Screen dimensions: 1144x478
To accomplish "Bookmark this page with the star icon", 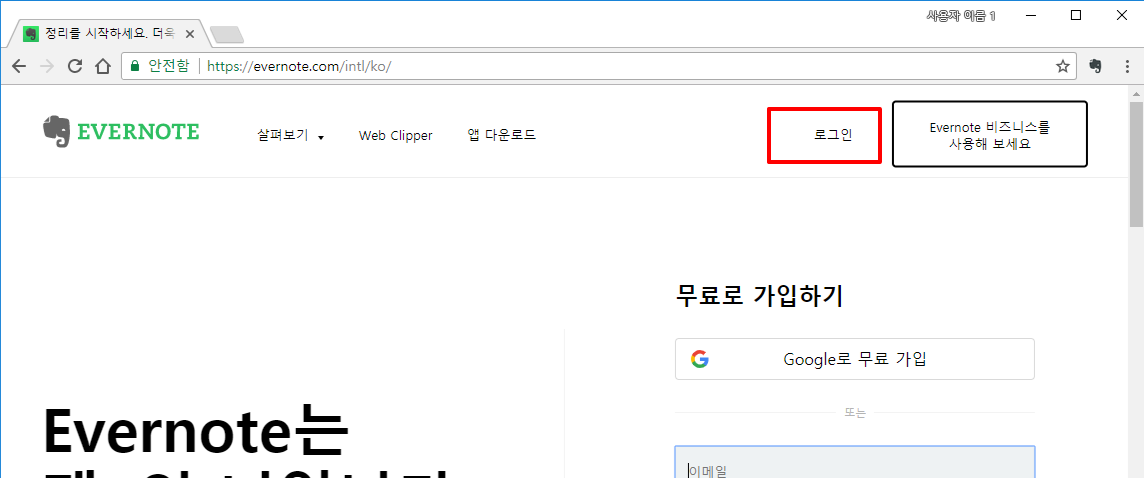I will 1062,66.
